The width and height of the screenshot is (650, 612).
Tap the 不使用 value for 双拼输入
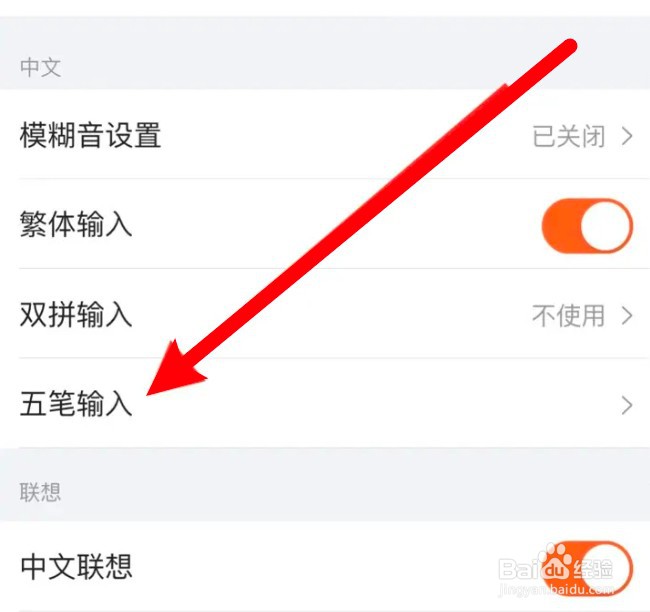point(569,316)
